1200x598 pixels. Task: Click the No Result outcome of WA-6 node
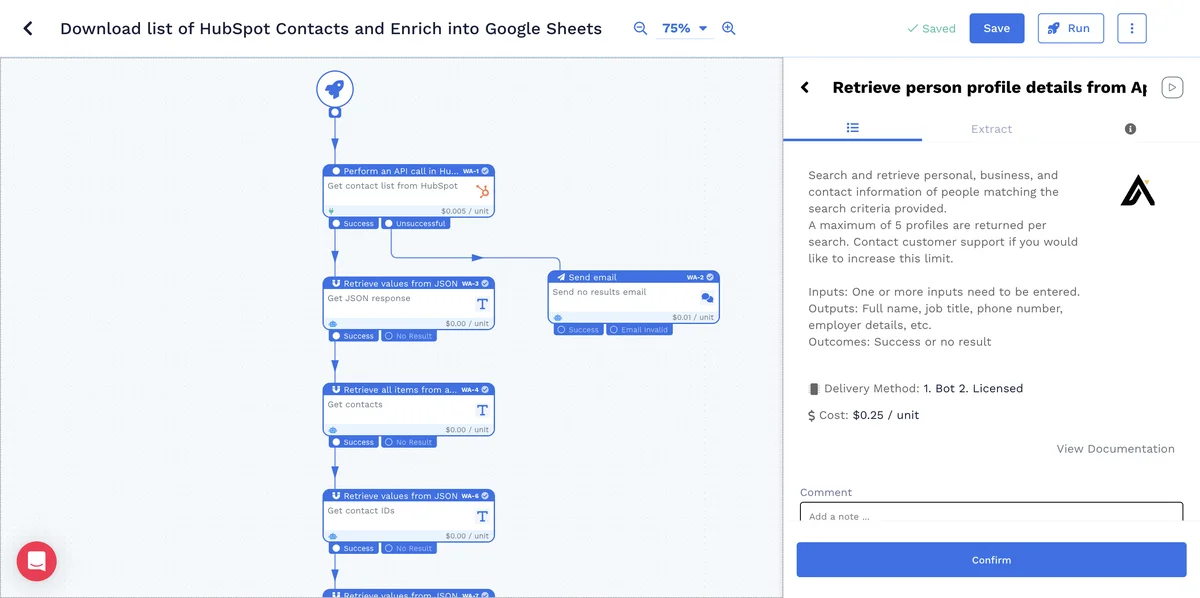[x=408, y=548]
